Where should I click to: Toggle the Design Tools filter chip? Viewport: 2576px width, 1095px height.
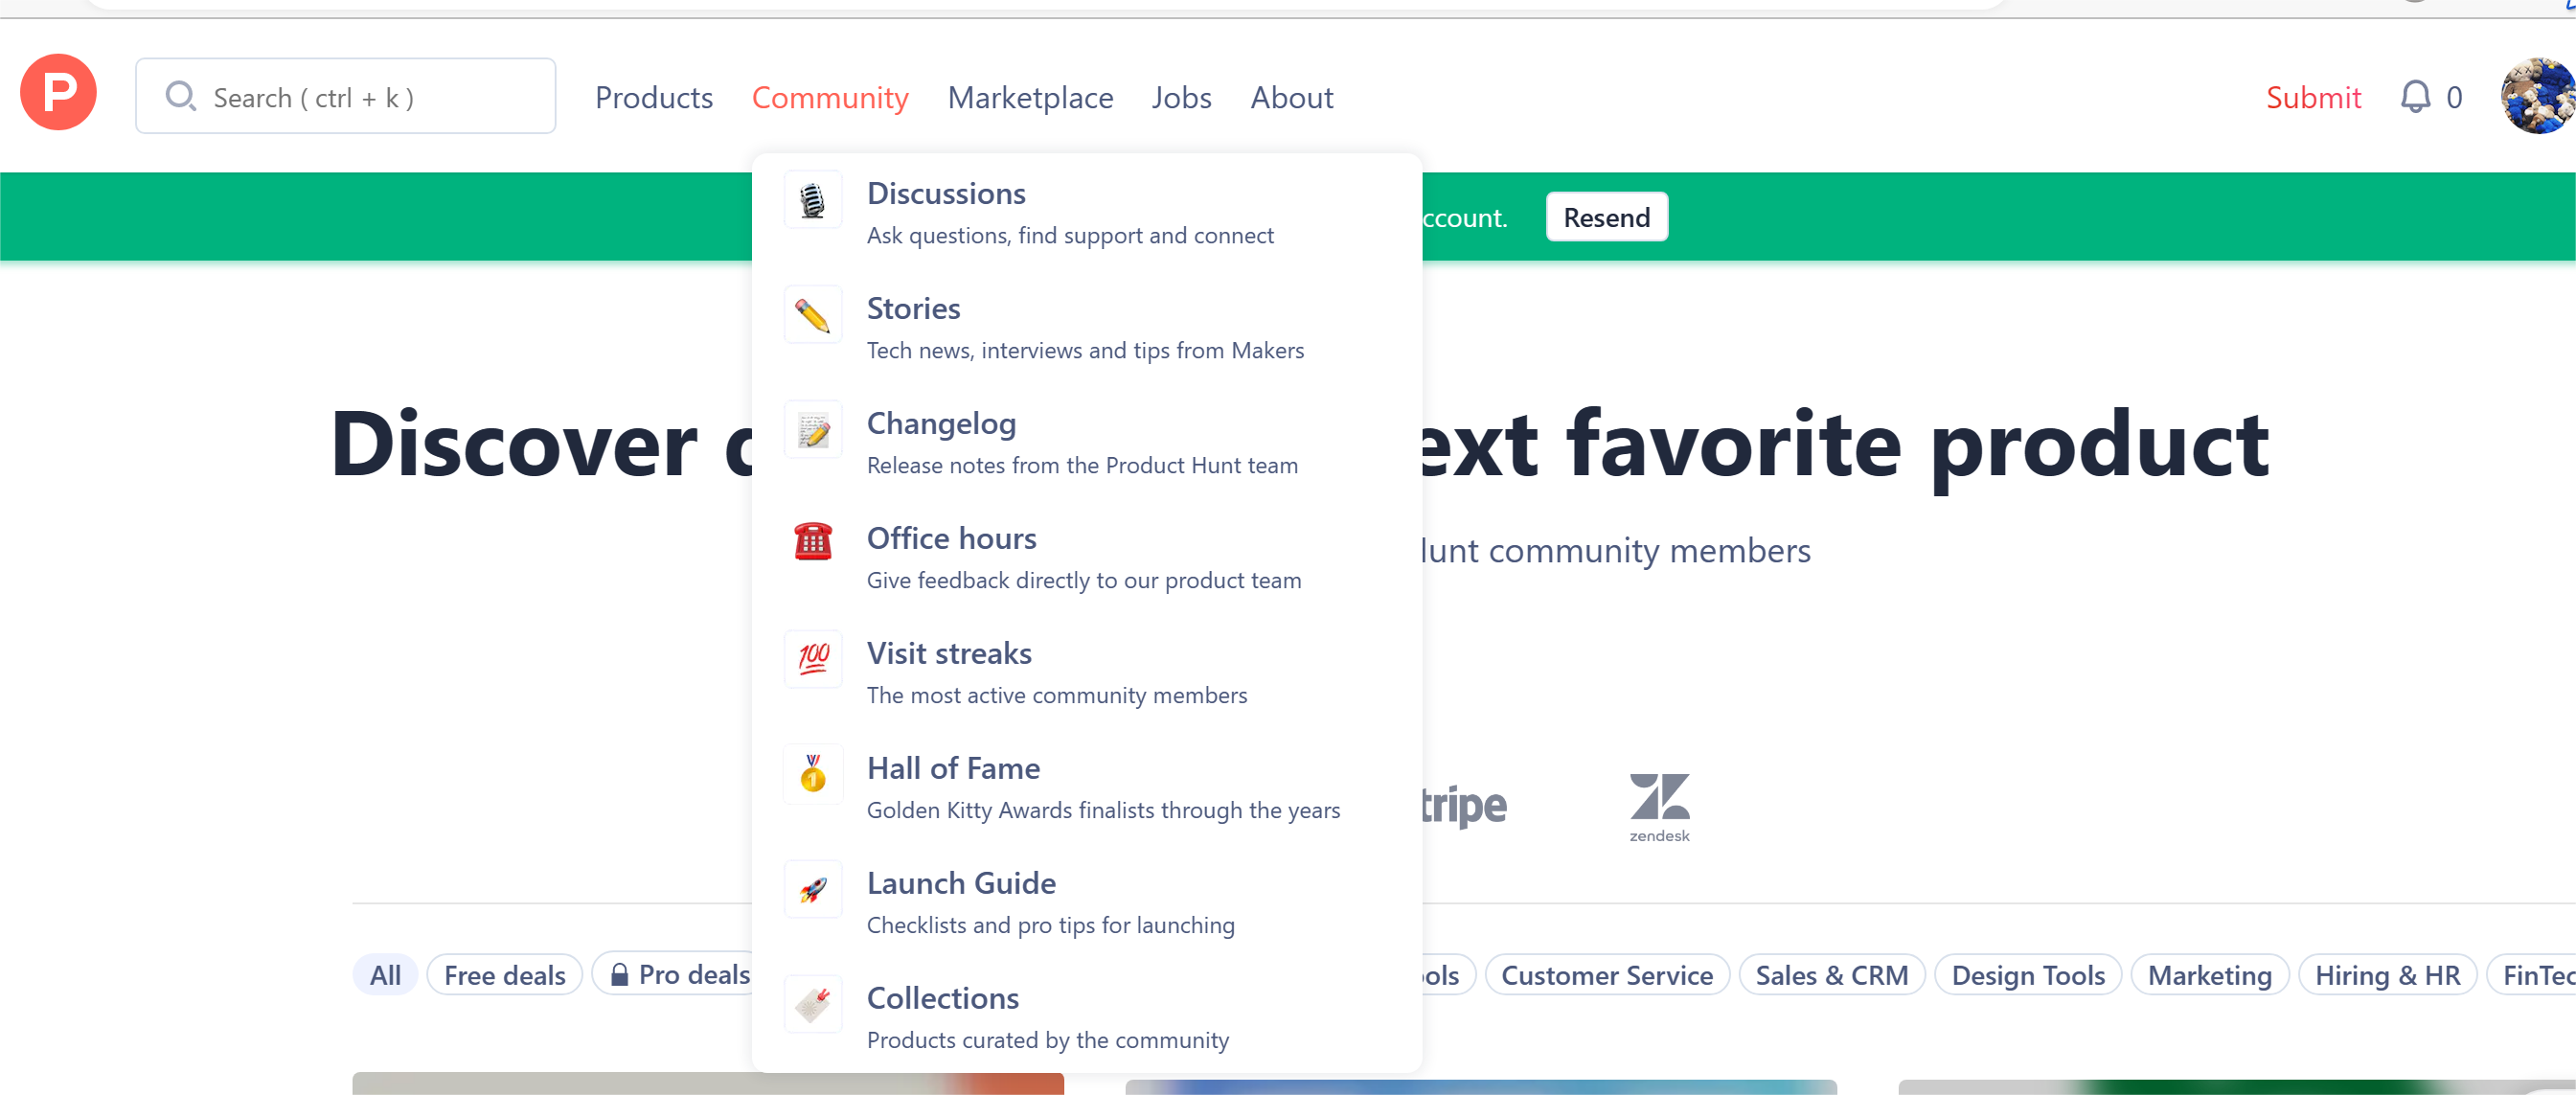pos(2027,974)
